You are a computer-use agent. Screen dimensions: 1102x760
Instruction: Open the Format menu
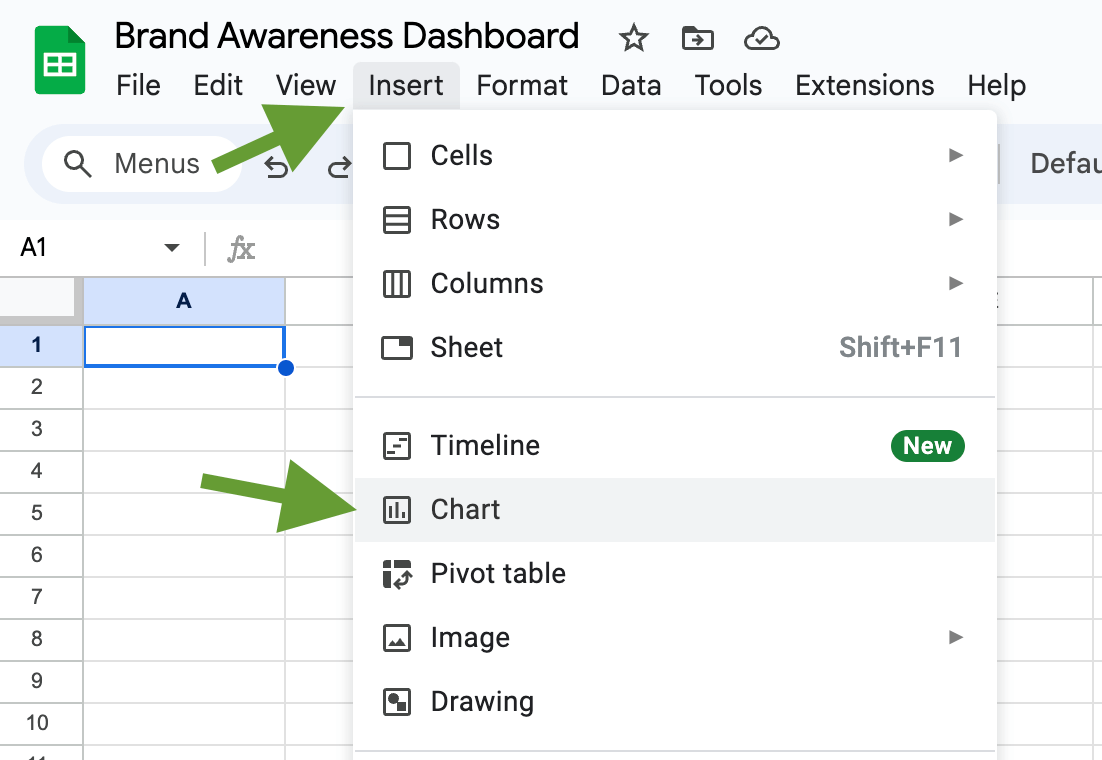(x=521, y=86)
